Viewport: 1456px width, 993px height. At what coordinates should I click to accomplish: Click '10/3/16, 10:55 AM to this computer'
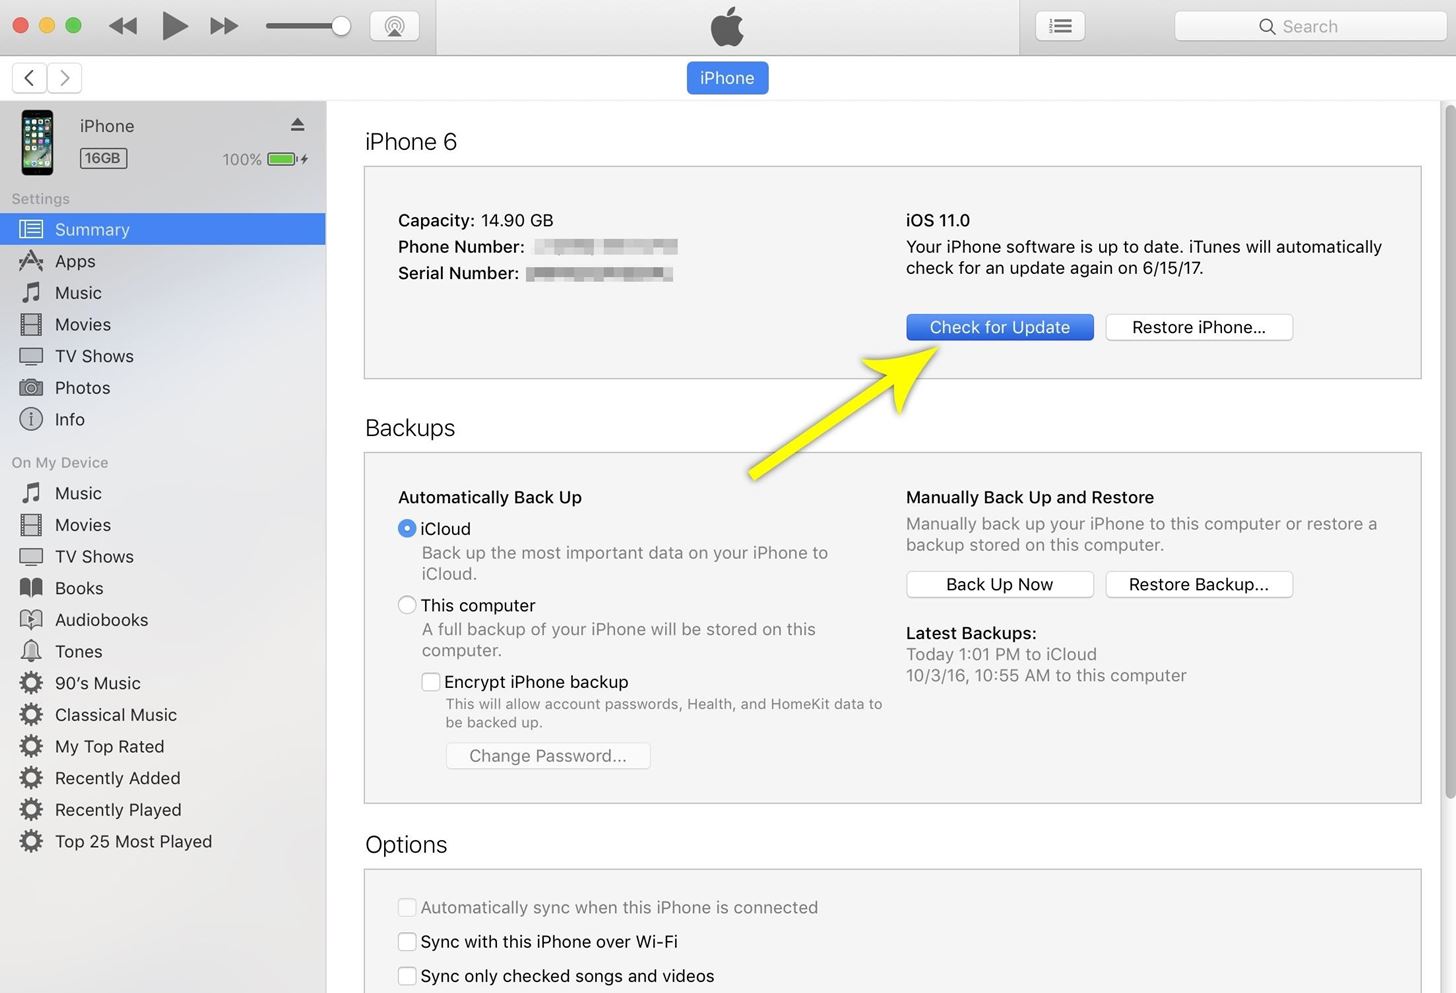(x=1046, y=675)
